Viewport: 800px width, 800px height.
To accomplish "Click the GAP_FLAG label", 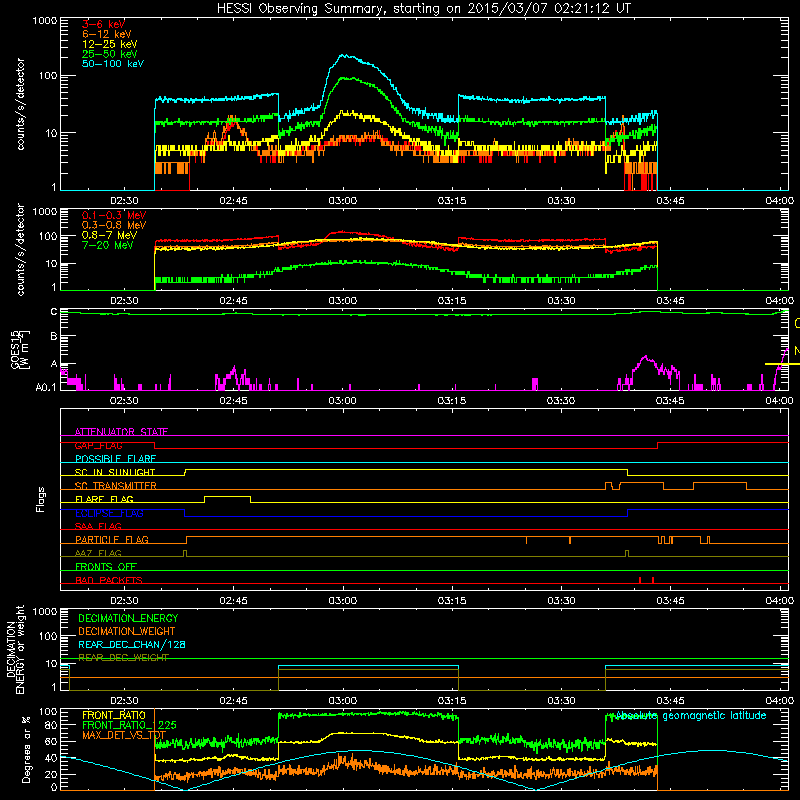I will pyautogui.click(x=98, y=445).
